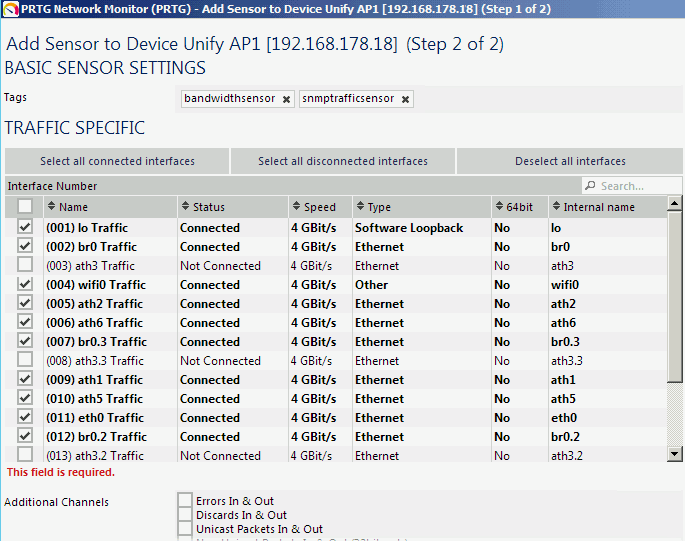Click the Internal name column header
The image size is (685, 541).
tap(608, 207)
